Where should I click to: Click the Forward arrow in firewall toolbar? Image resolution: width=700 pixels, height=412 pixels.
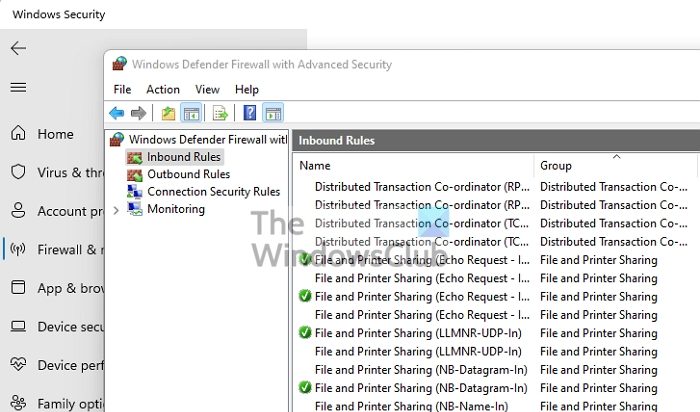point(138,113)
